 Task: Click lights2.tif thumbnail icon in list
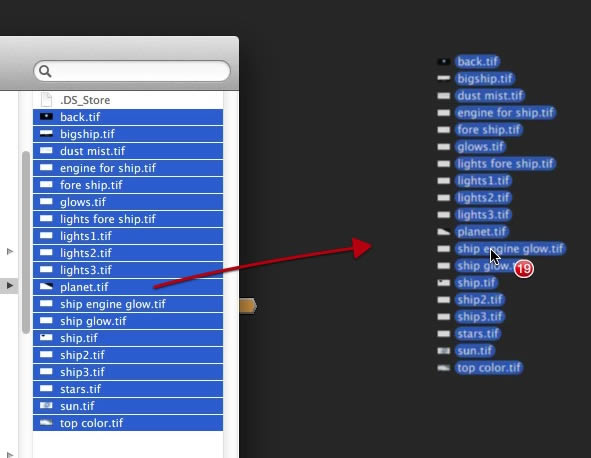tap(46, 253)
